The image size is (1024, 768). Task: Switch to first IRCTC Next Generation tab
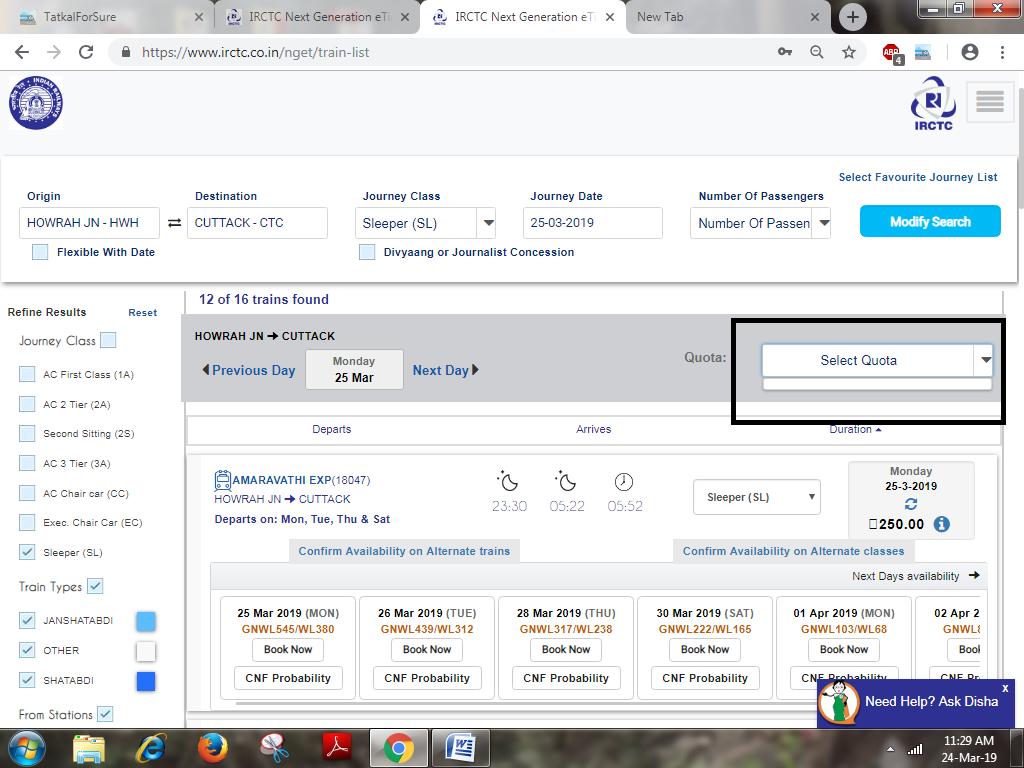coord(317,17)
